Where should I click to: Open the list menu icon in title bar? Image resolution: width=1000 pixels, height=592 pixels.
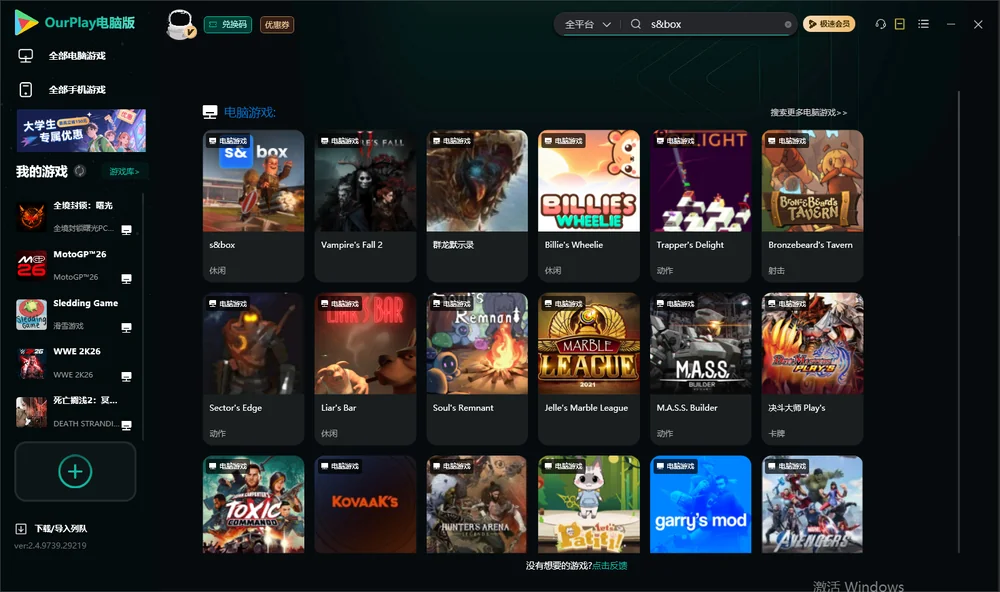coord(923,24)
